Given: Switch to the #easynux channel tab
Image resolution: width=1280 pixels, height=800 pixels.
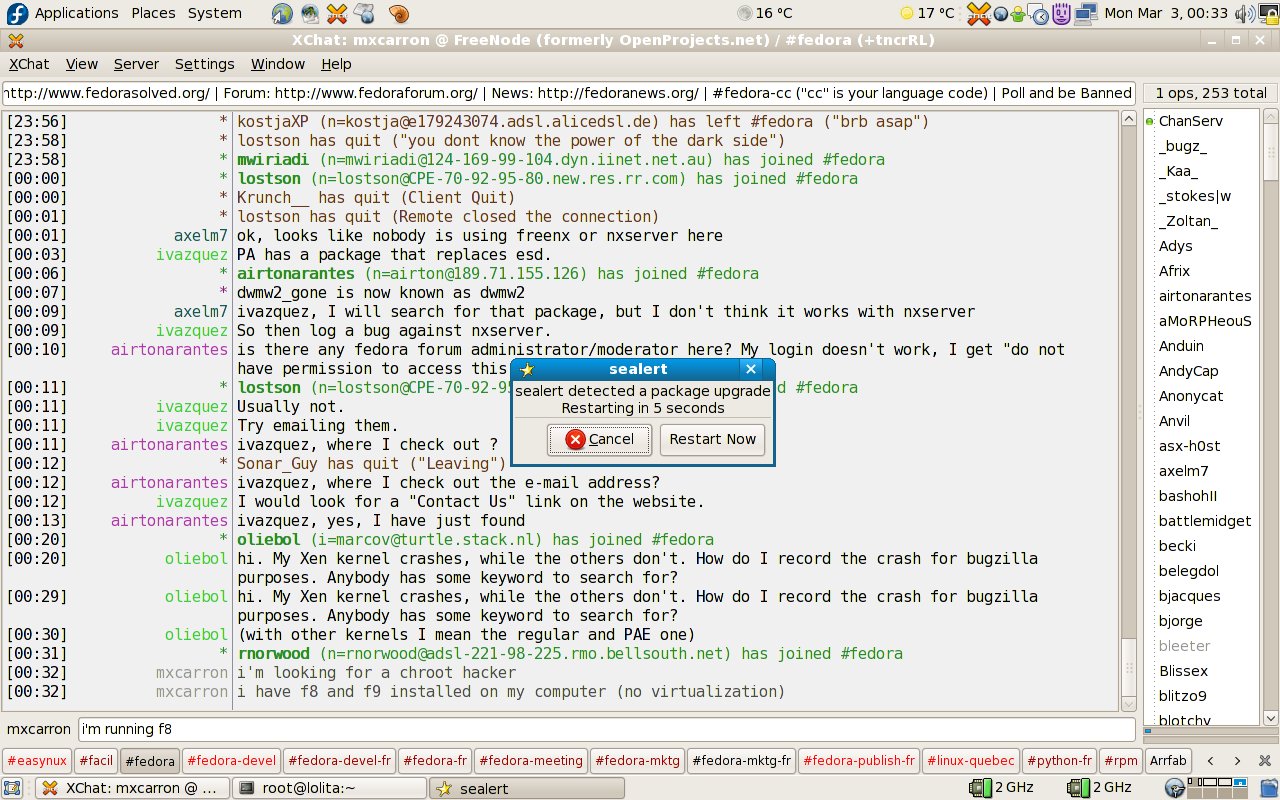Looking at the screenshot, I should (x=36, y=761).
